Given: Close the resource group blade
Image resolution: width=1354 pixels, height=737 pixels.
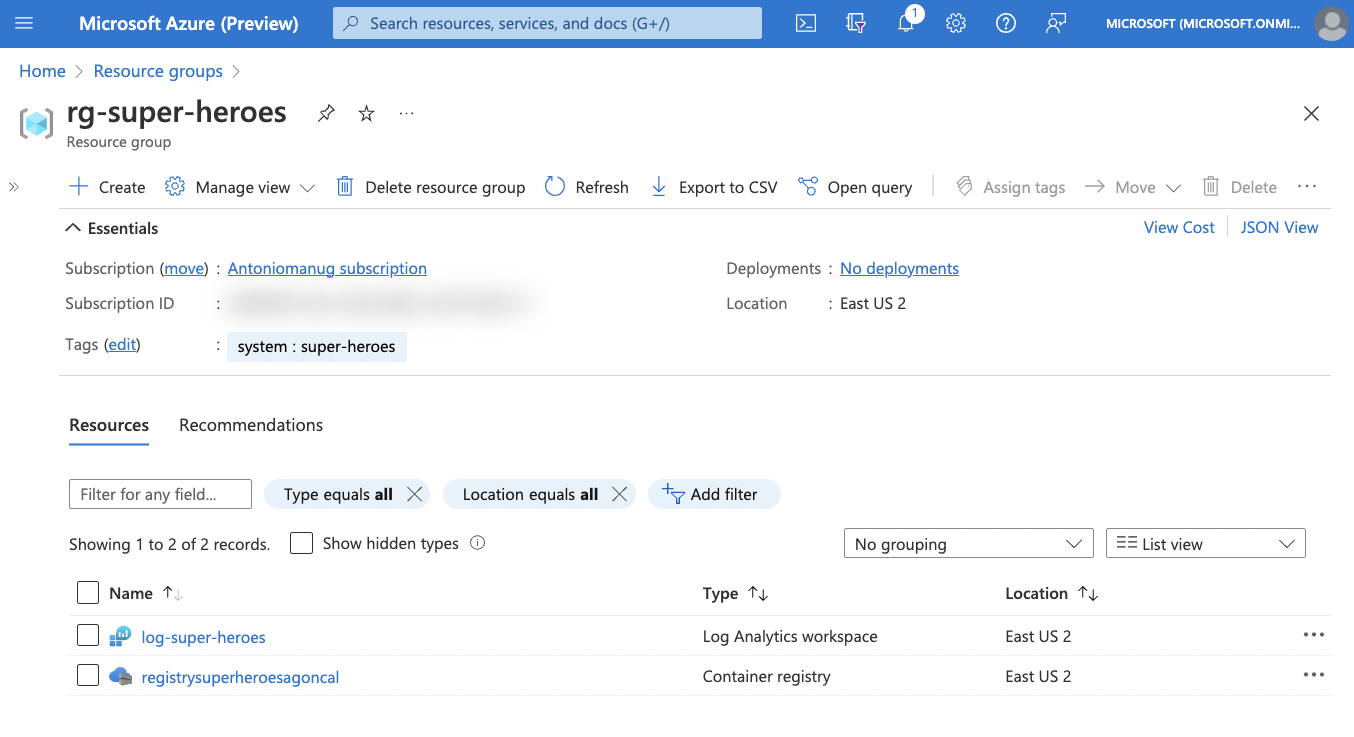Looking at the screenshot, I should click(x=1312, y=114).
